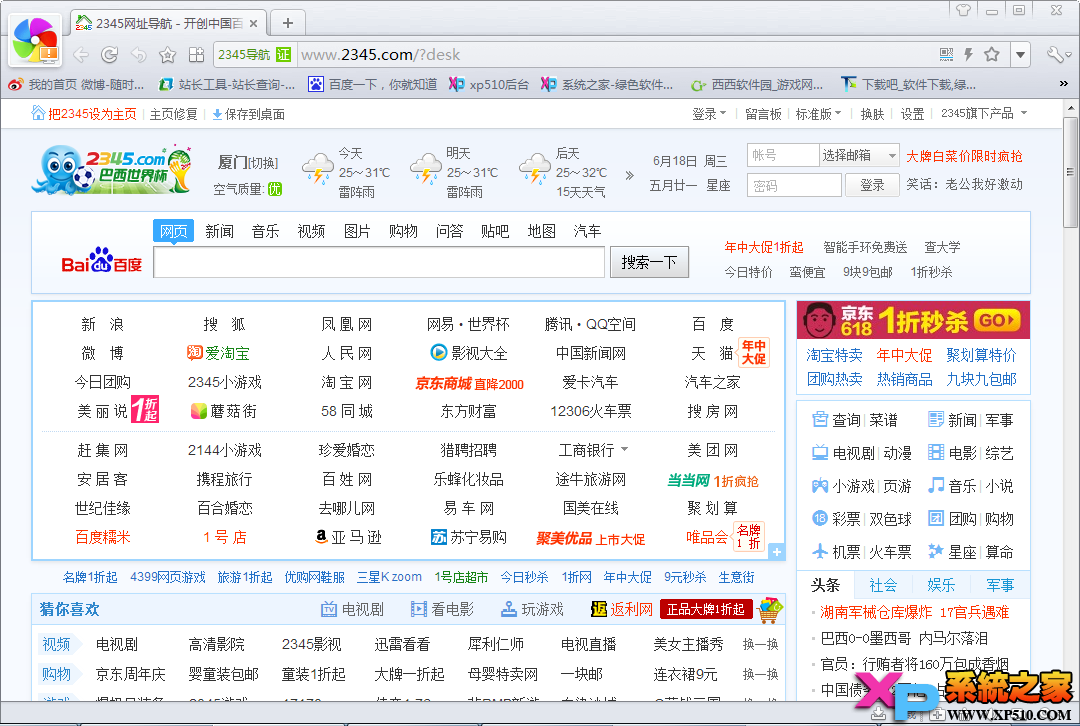
Task: Open the 爱淘宝 site link
Action: pyautogui.click(x=218, y=353)
